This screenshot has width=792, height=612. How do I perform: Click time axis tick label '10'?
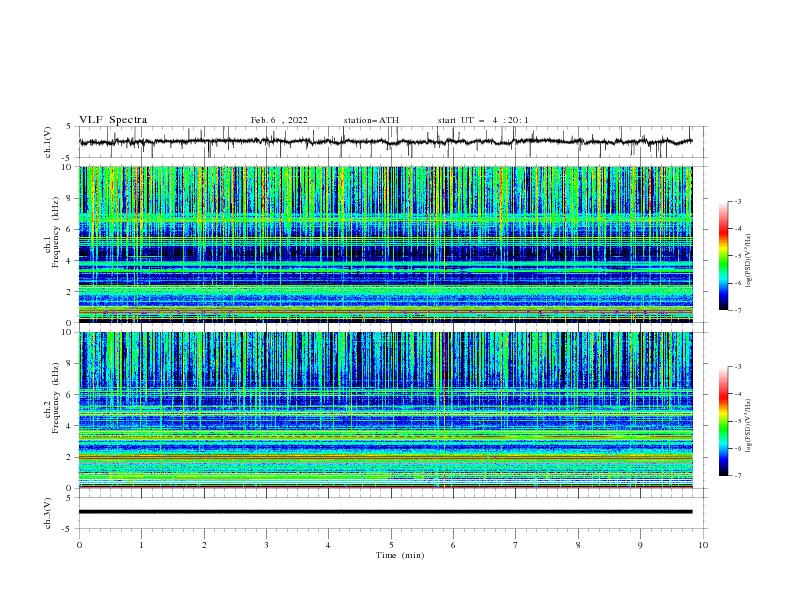(x=703, y=545)
